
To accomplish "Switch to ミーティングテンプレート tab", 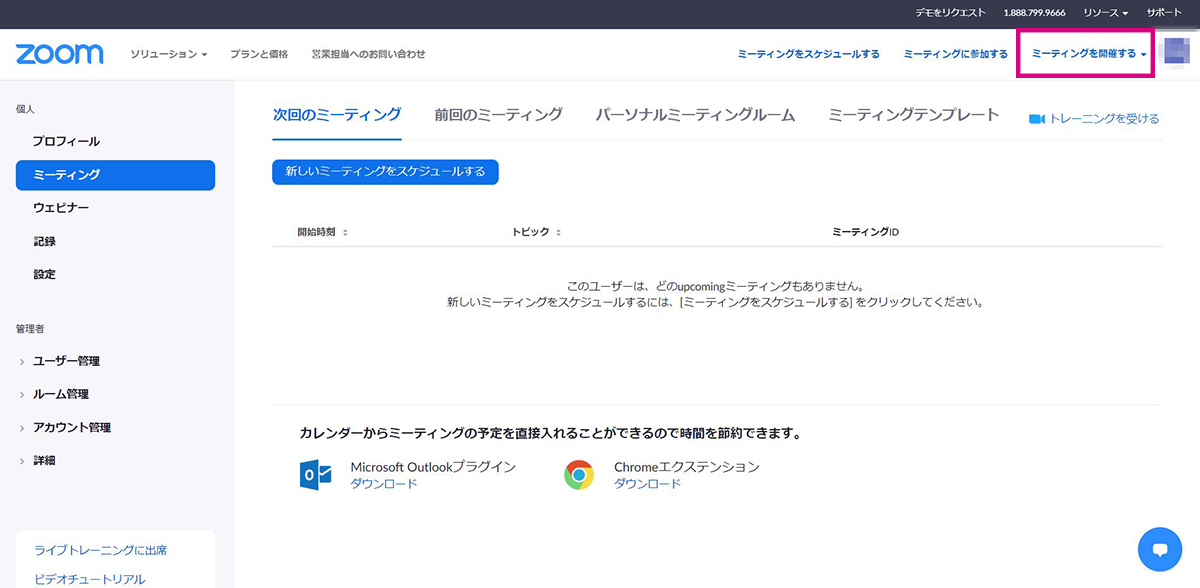I will click(914, 115).
